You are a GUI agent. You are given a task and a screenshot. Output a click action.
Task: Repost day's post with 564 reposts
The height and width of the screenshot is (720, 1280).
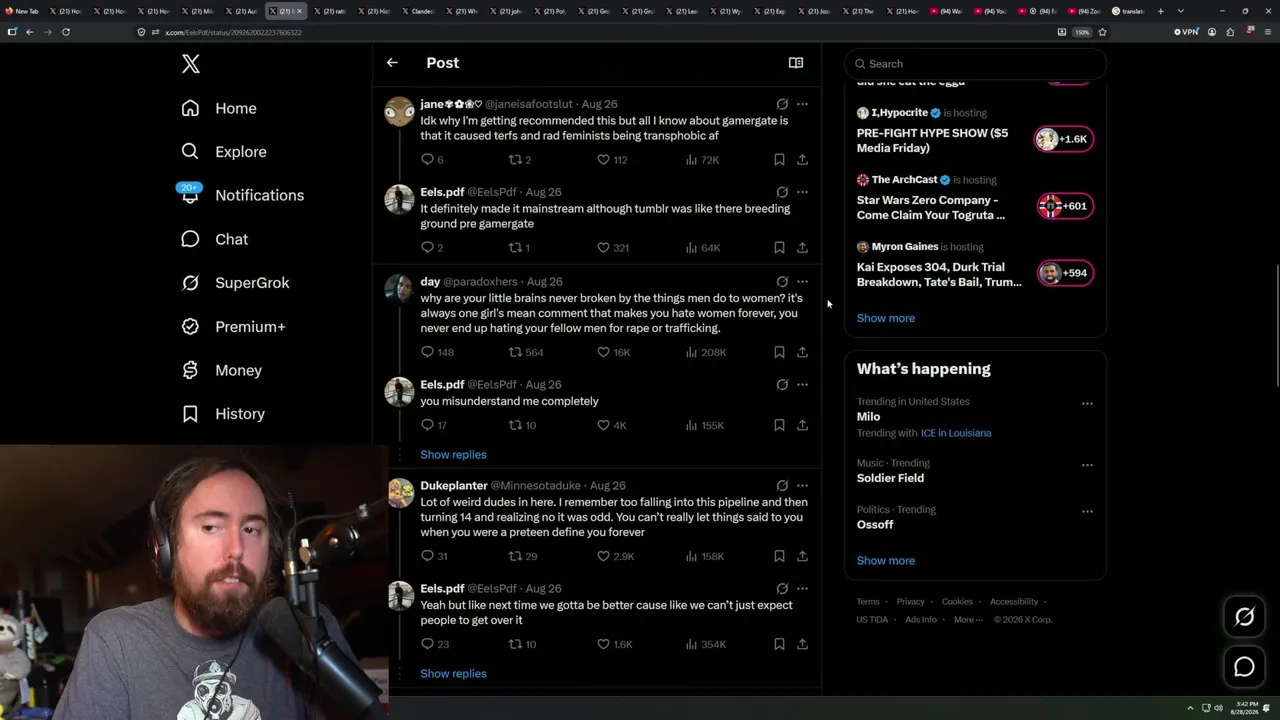coord(525,352)
